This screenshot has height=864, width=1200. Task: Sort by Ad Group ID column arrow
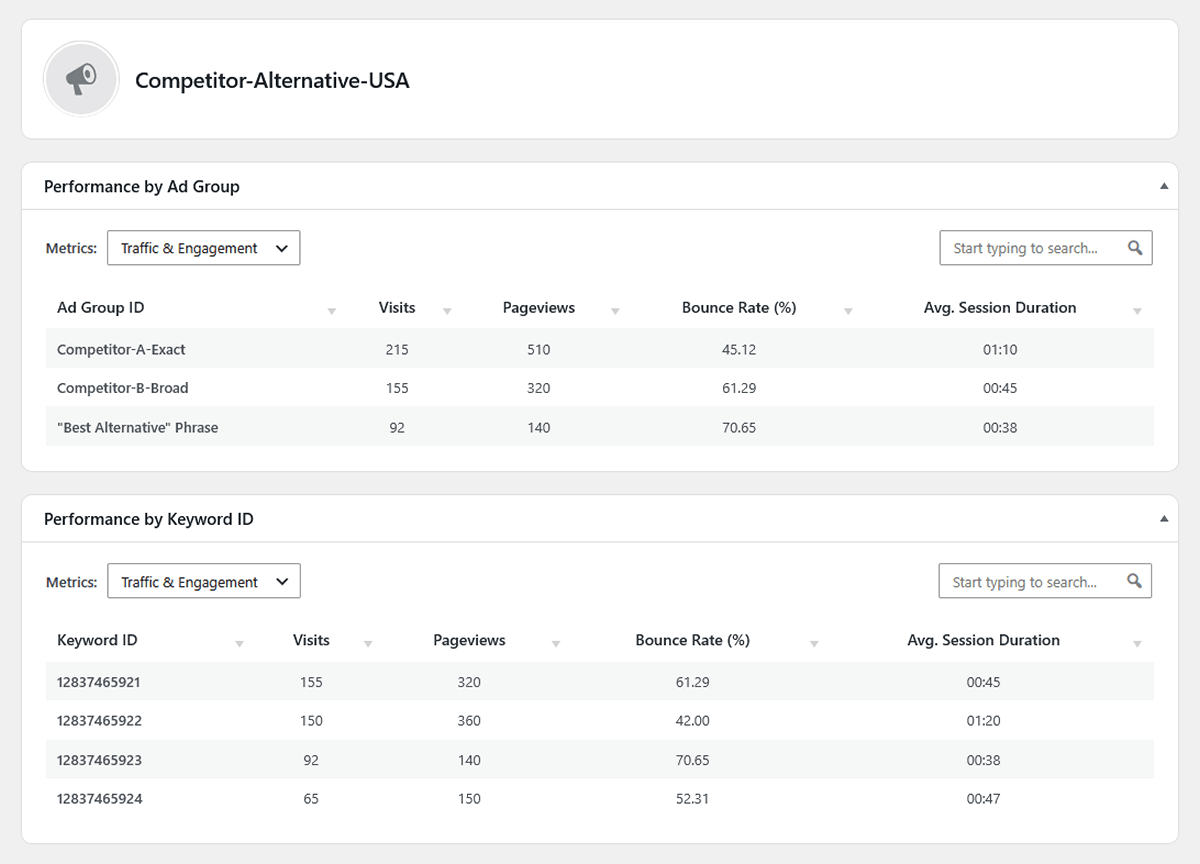[332, 312]
